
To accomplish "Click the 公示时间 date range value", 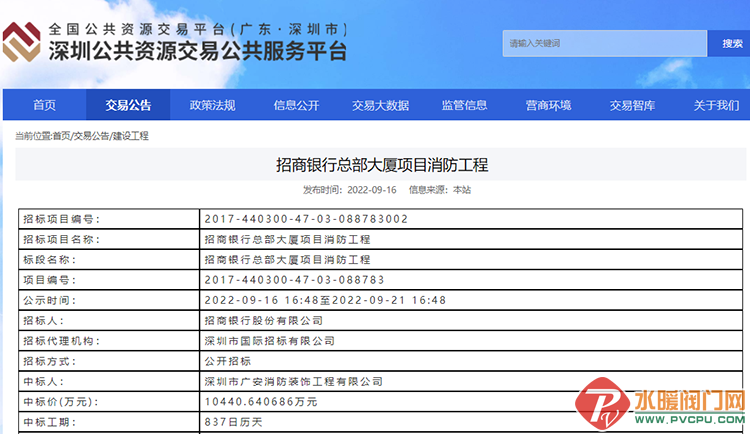I will (325, 300).
